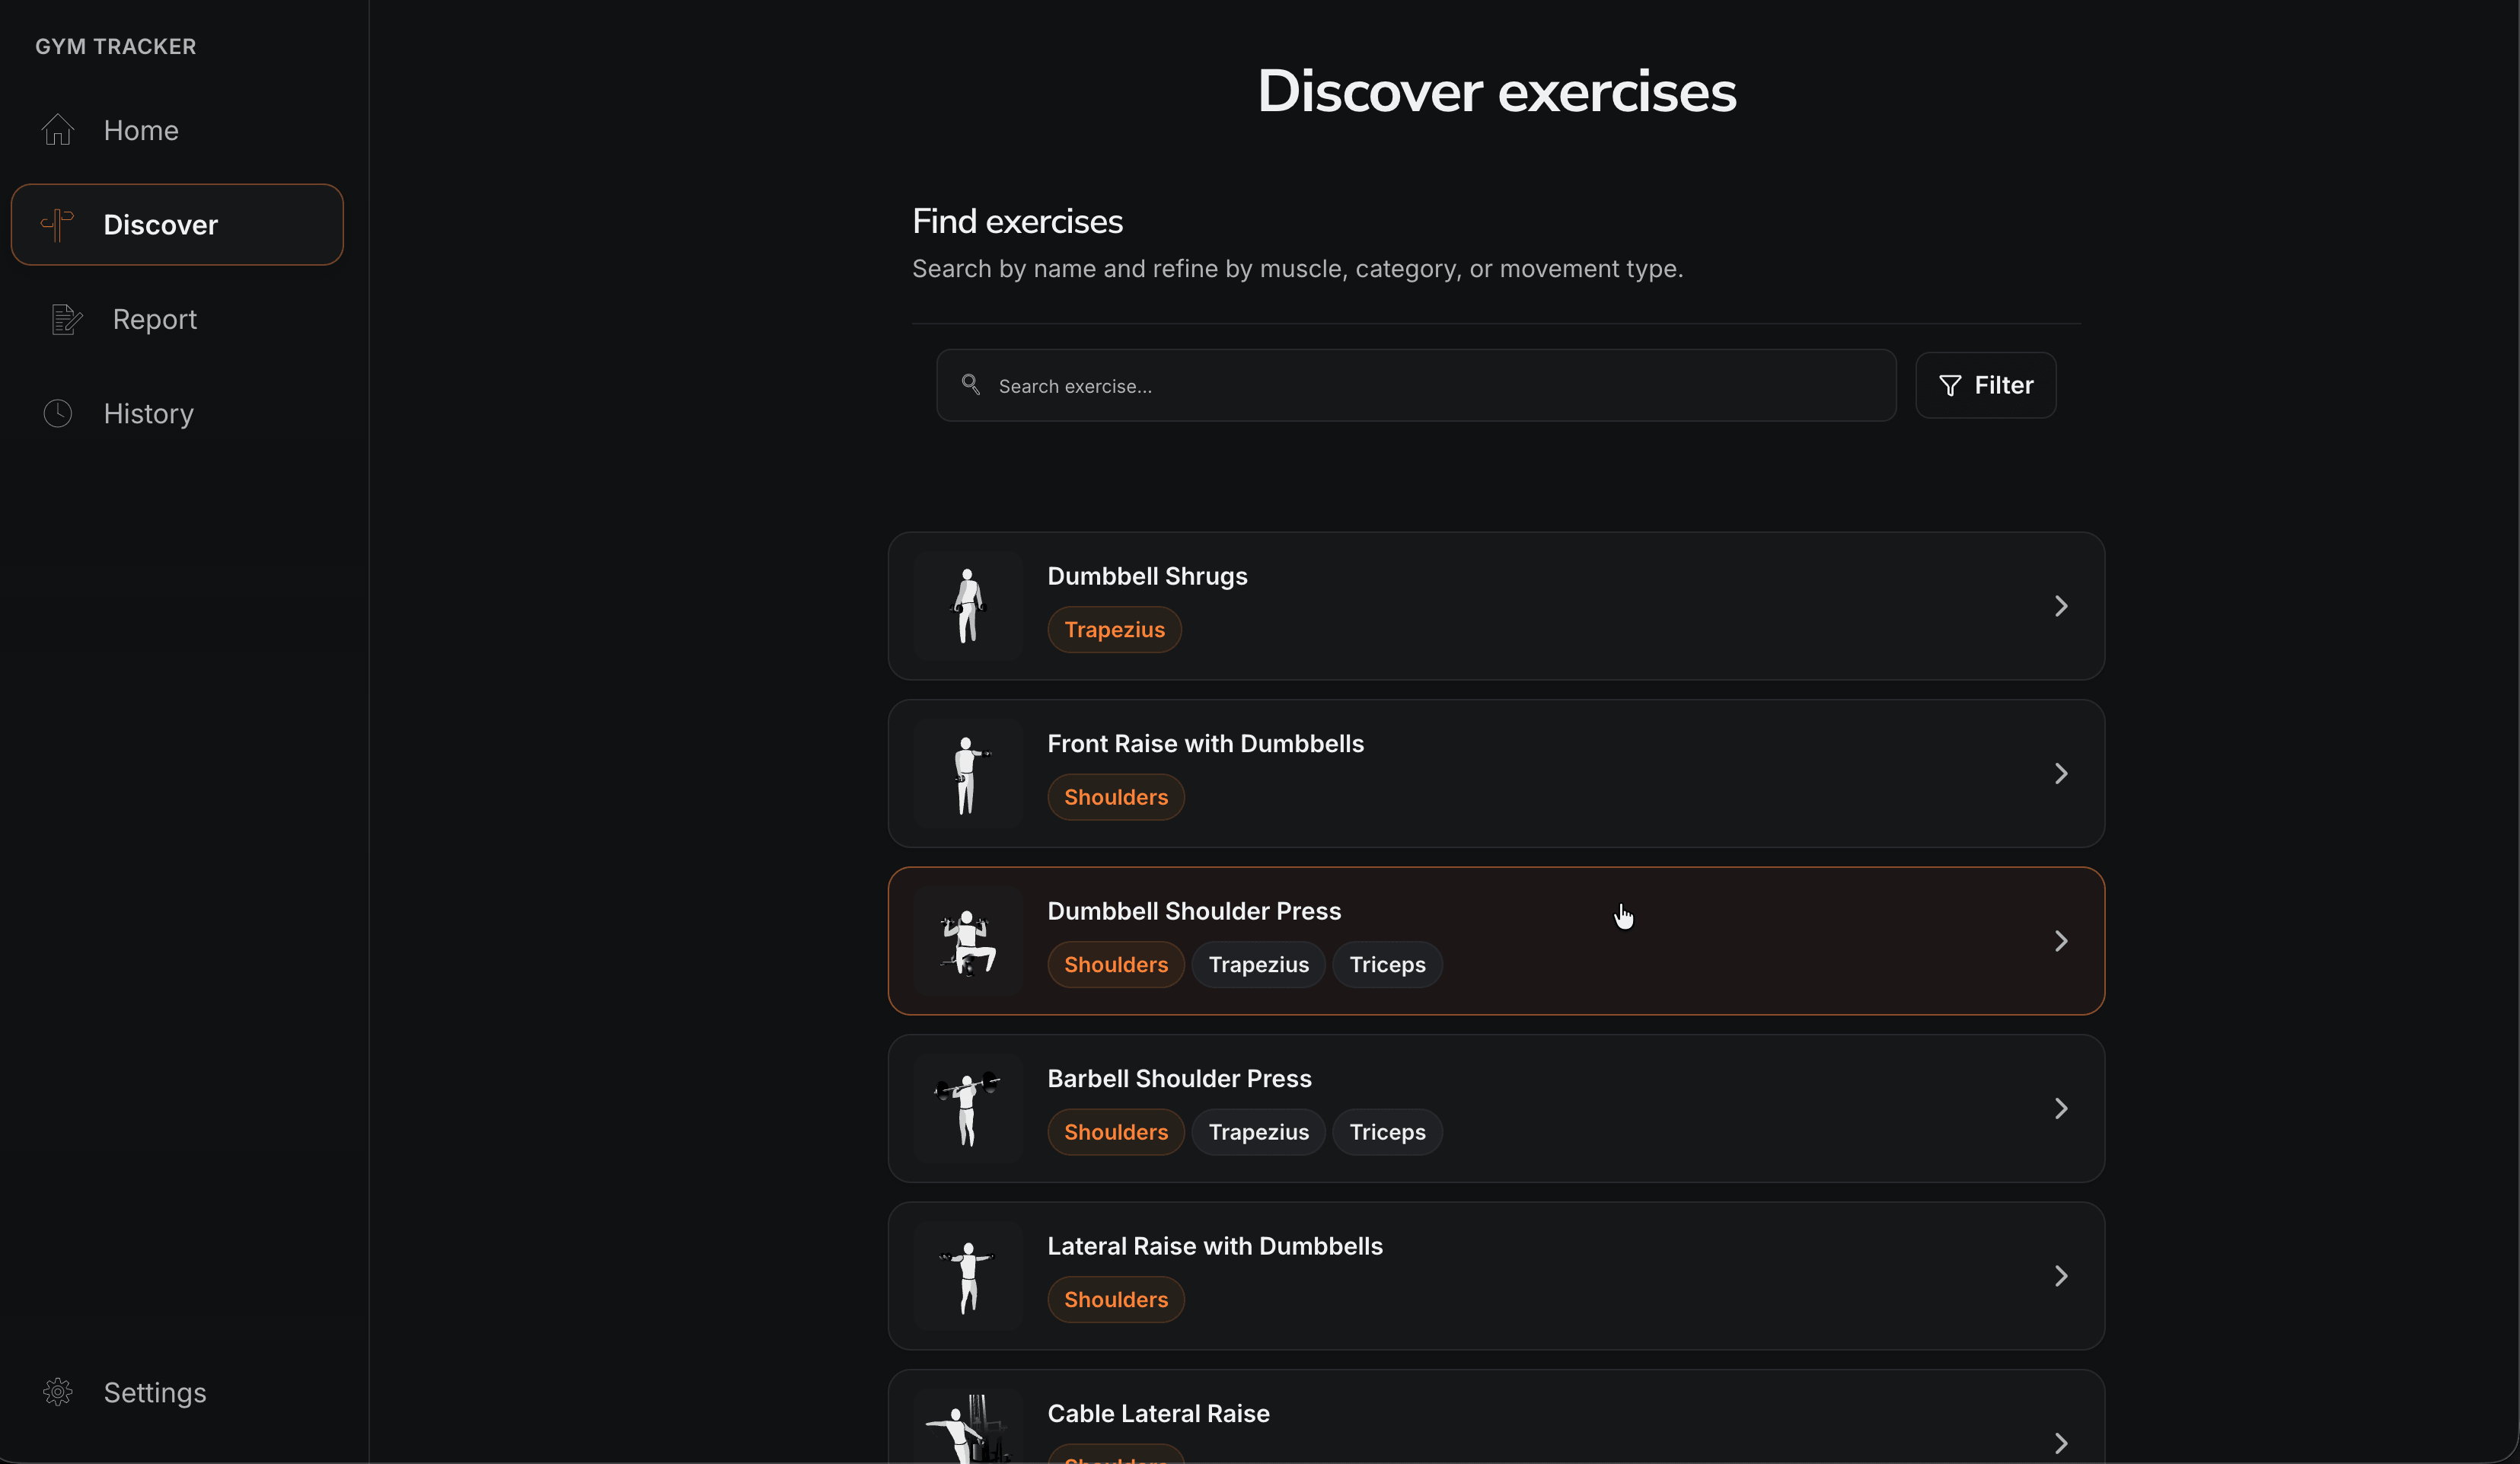Click Trapezius tag on Dumbbell Shrugs
This screenshot has height=1464, width=2520.
[1114, 630]
